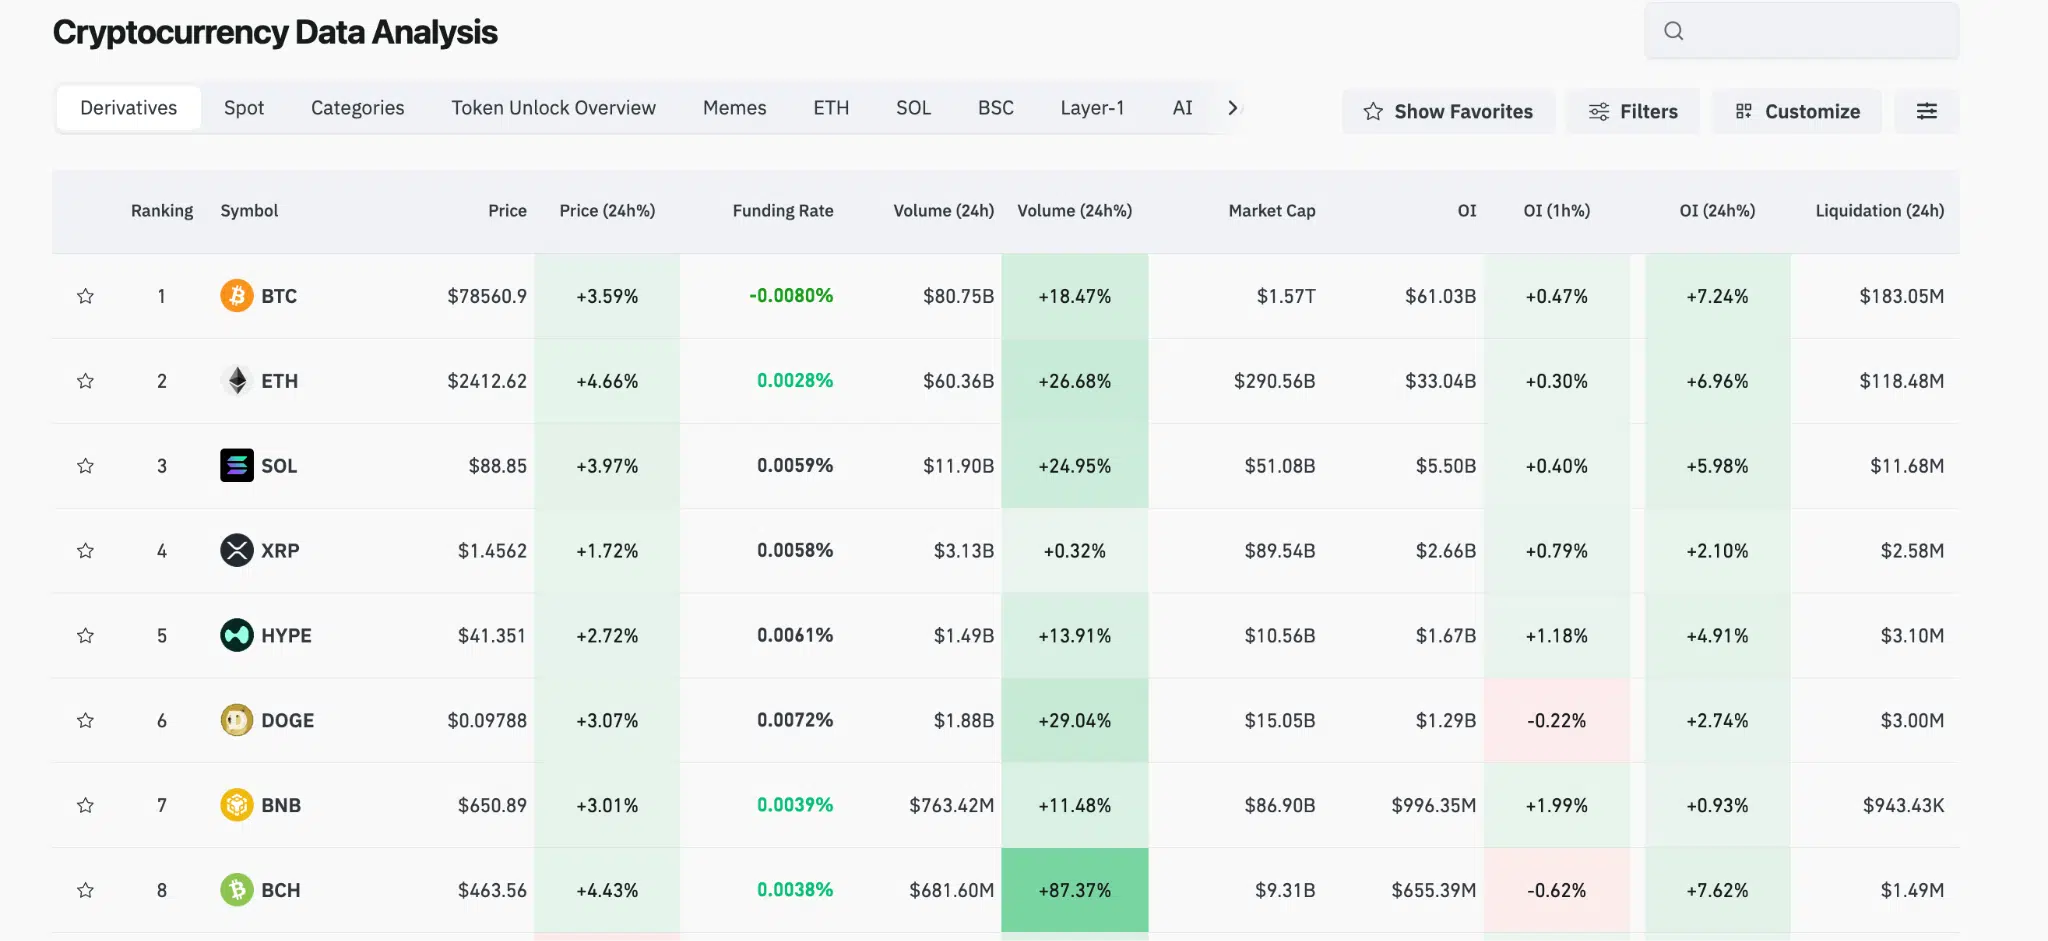Switch to the Spot tab
The width and height of the screenshot is (2048, 941).
pos(243,107)
